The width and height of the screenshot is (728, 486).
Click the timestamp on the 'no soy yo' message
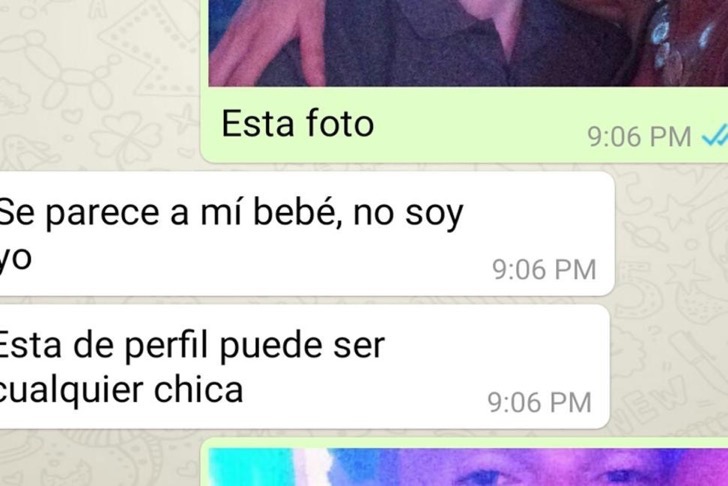(x=544, y=270)
